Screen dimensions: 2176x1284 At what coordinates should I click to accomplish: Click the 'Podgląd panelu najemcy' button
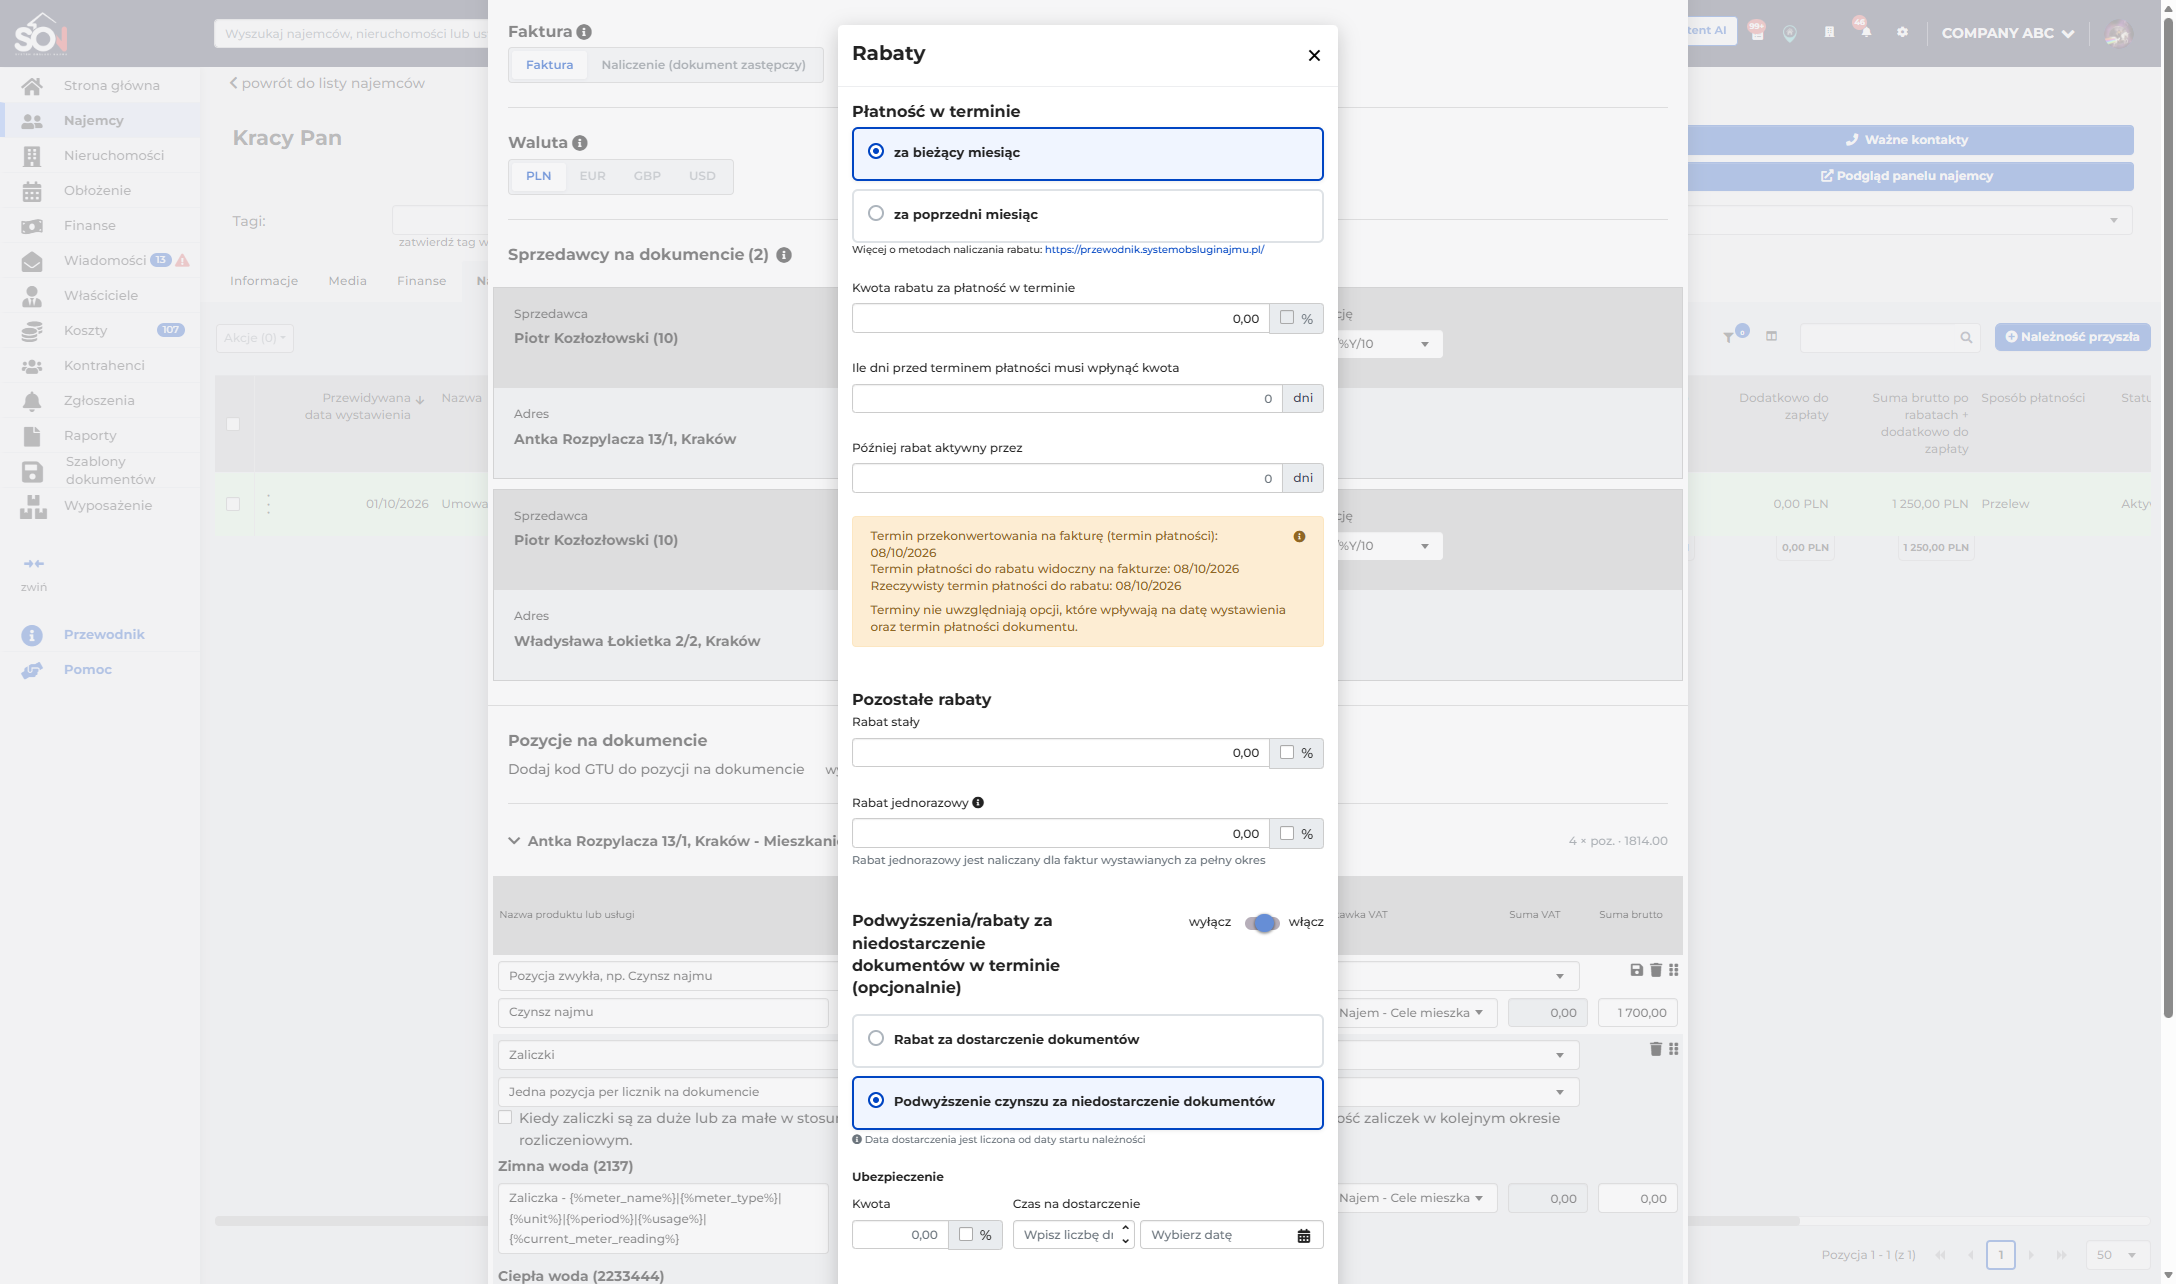(x=1910, y=176)
